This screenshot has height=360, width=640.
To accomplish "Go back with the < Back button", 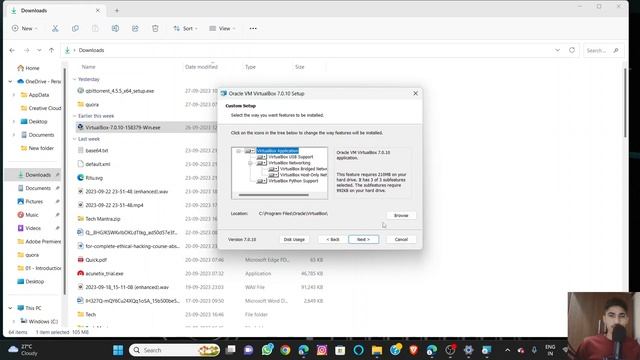I will pyautogui.click(x=333, y=240).
